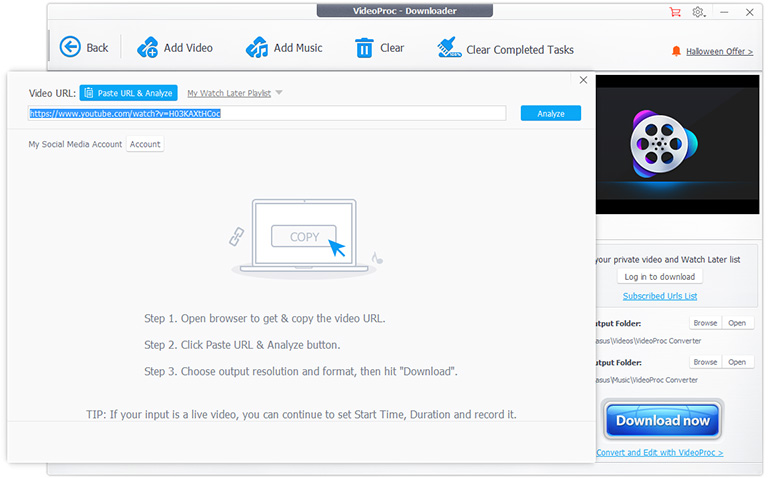Image resolution: width=768 pixels, height=478 pixels.
Task: Click the clipboard icon in Paste URL & Analyze
Action: pos(89,93)
